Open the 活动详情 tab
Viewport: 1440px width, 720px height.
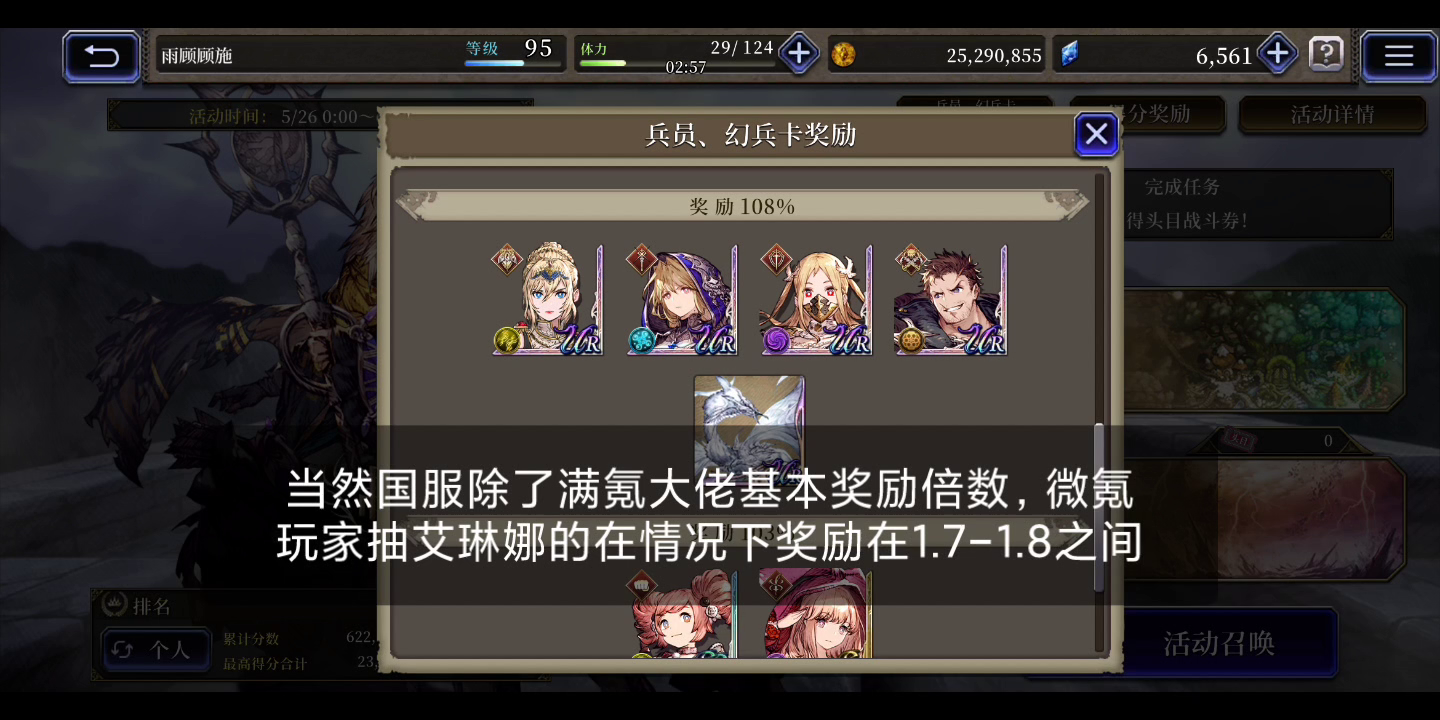[1332, 115]
